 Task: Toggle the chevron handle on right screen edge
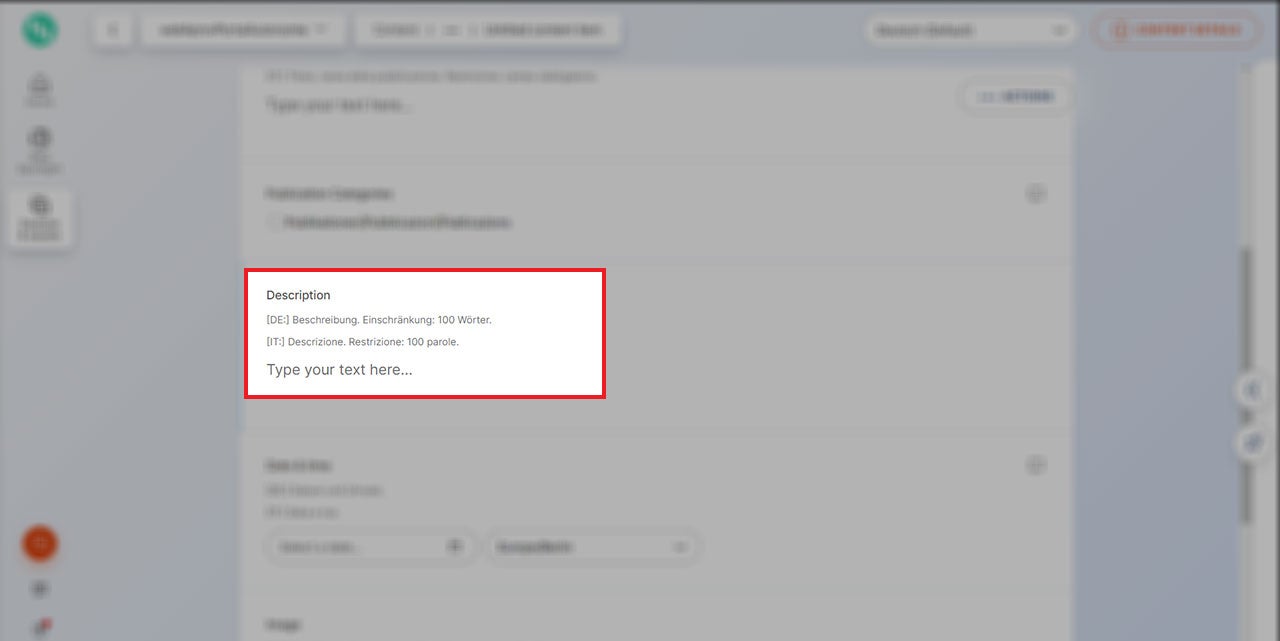1252,390
